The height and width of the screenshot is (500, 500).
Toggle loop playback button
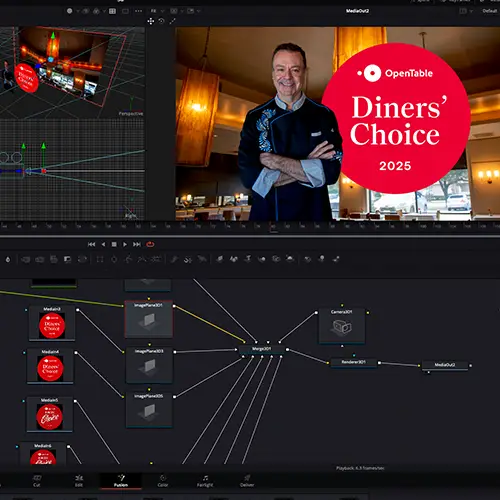(150, 244)
